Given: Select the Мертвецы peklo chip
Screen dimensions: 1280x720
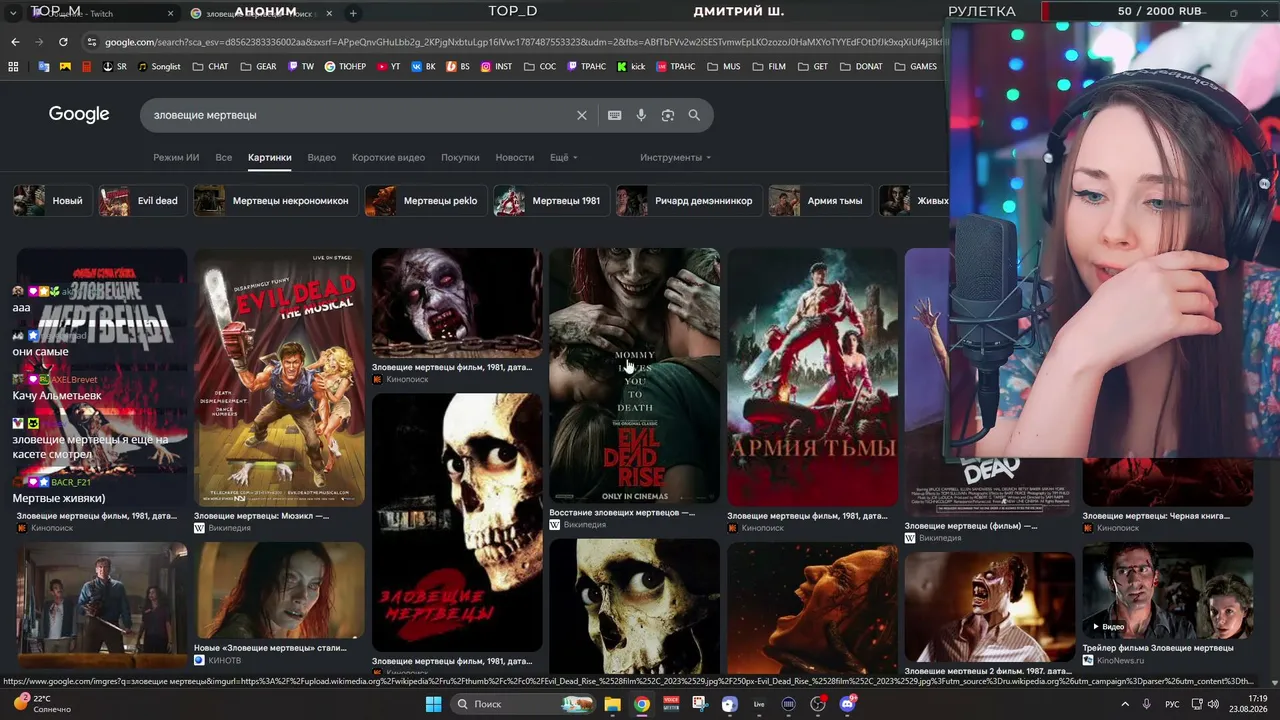Looking at the screenshot, I should tap(425, 201).
